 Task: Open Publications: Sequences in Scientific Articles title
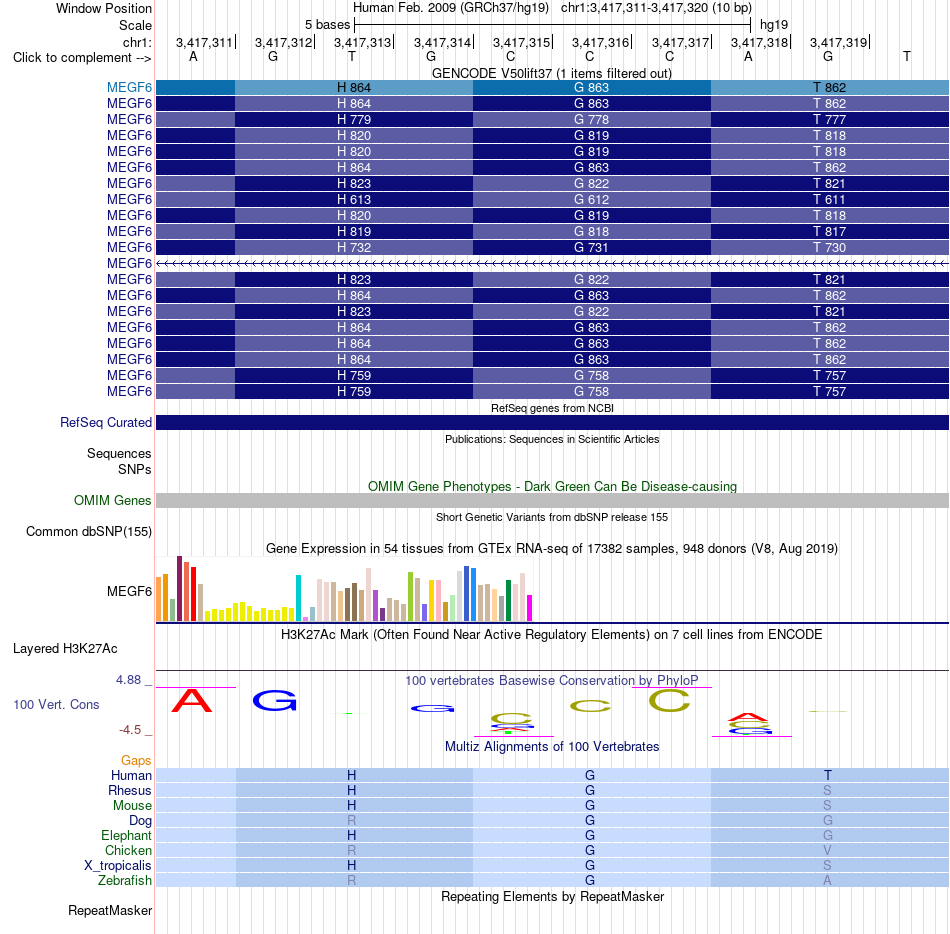552,439
